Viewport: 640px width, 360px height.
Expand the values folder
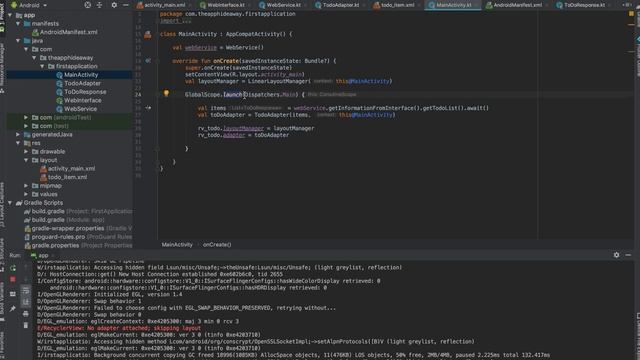[26, 194]
